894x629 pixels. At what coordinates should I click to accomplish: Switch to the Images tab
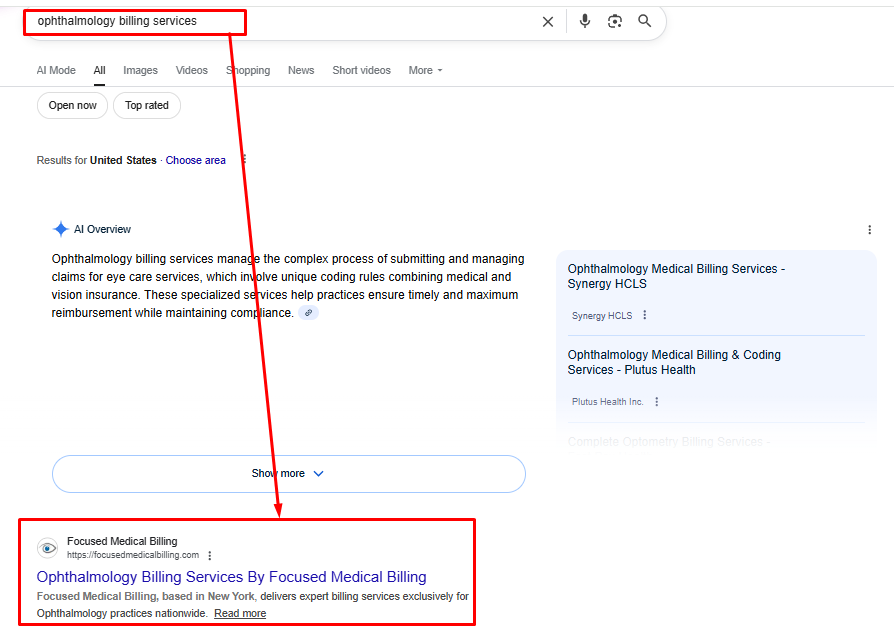tap(140, 70)
